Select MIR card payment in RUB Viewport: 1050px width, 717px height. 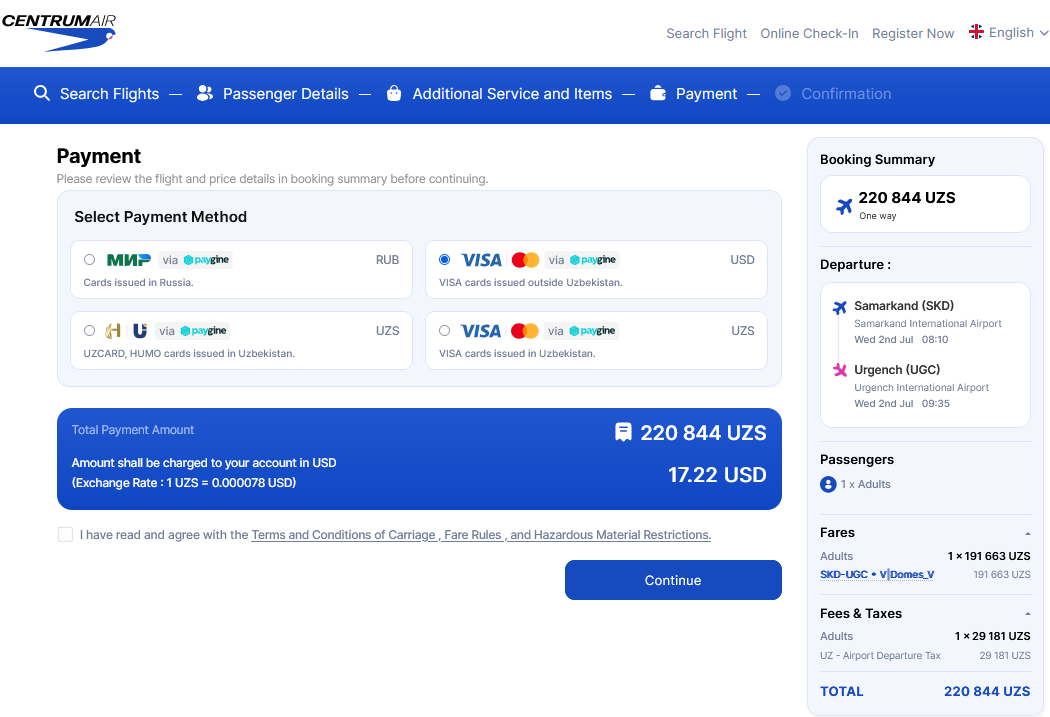pos(90,260)
